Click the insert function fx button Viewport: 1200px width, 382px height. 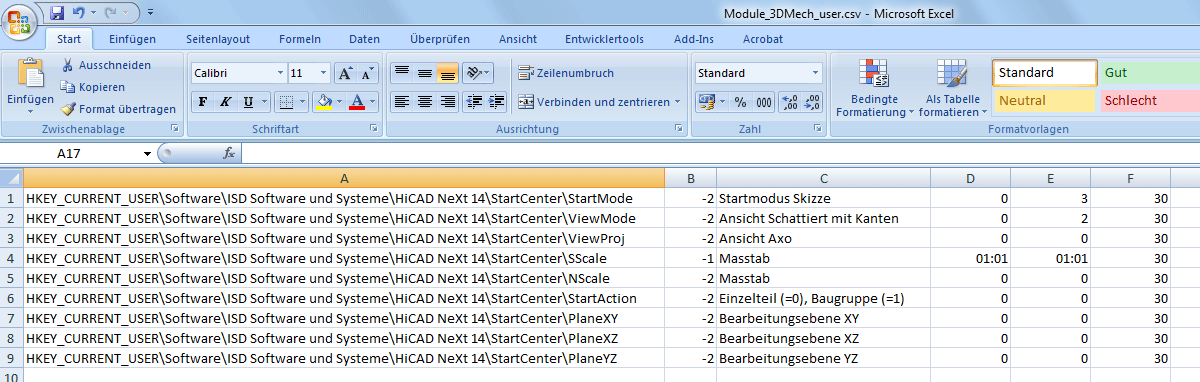[229, 153]
